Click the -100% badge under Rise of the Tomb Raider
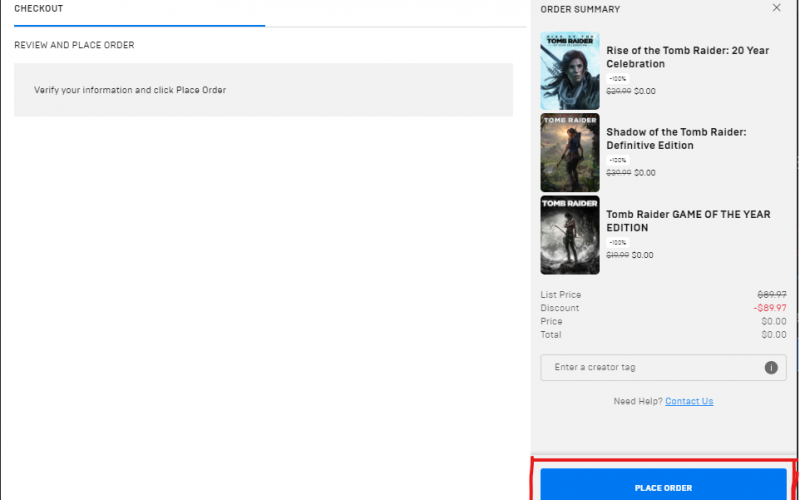The width and height of the screenshot is (800, 500). pos(617,79)
